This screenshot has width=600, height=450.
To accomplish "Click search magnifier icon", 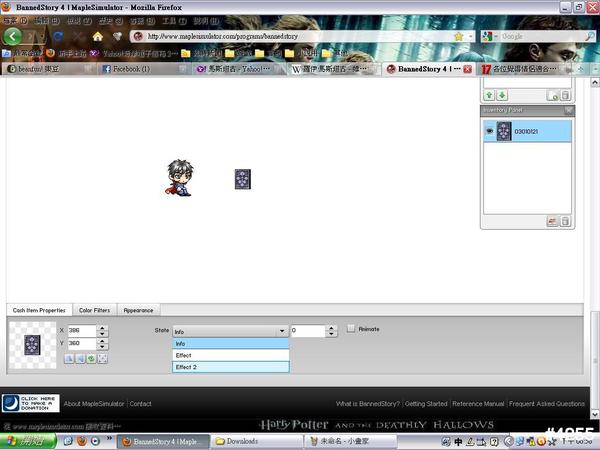I will (590, 36).
